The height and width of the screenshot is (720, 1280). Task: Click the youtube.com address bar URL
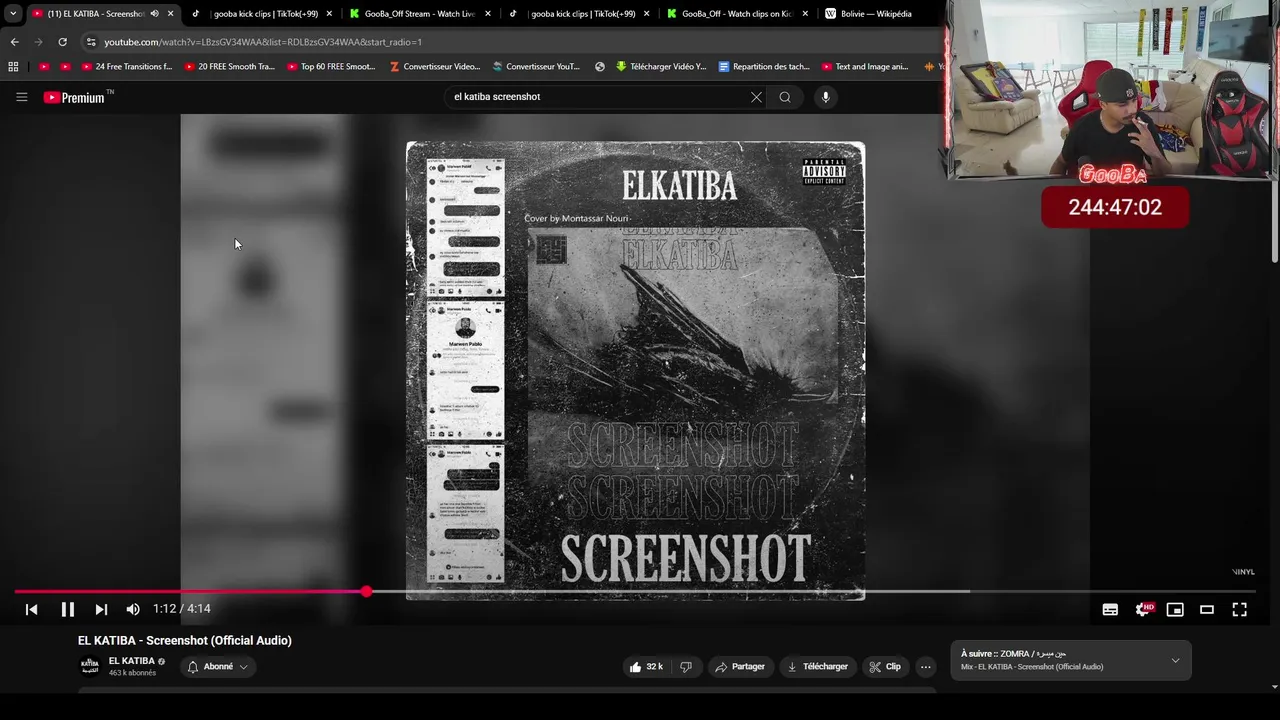[263, 42]
